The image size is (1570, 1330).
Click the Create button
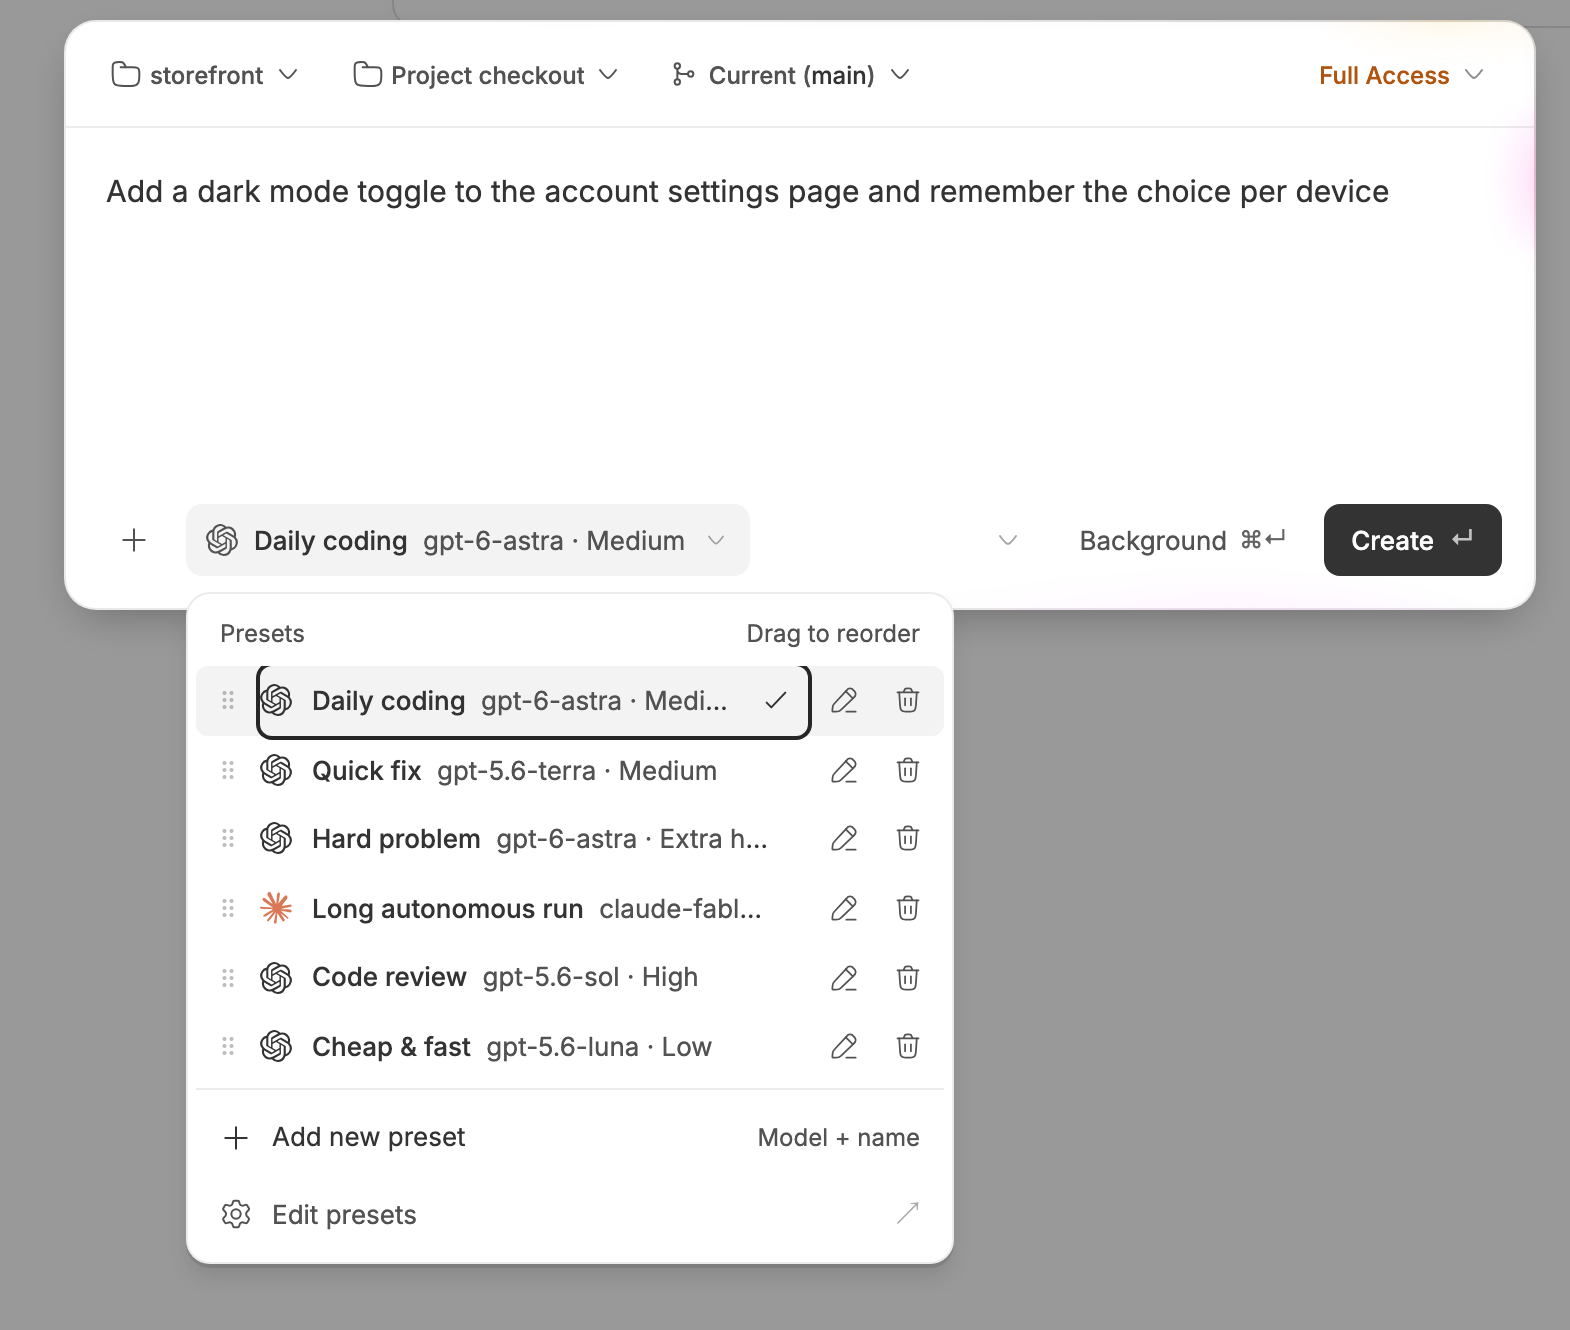1412,541
